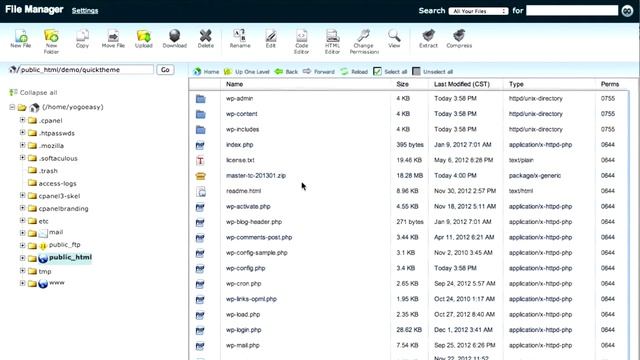640x360 pixels.
Task: Go Back in file navigation
Action: point(286,71)
